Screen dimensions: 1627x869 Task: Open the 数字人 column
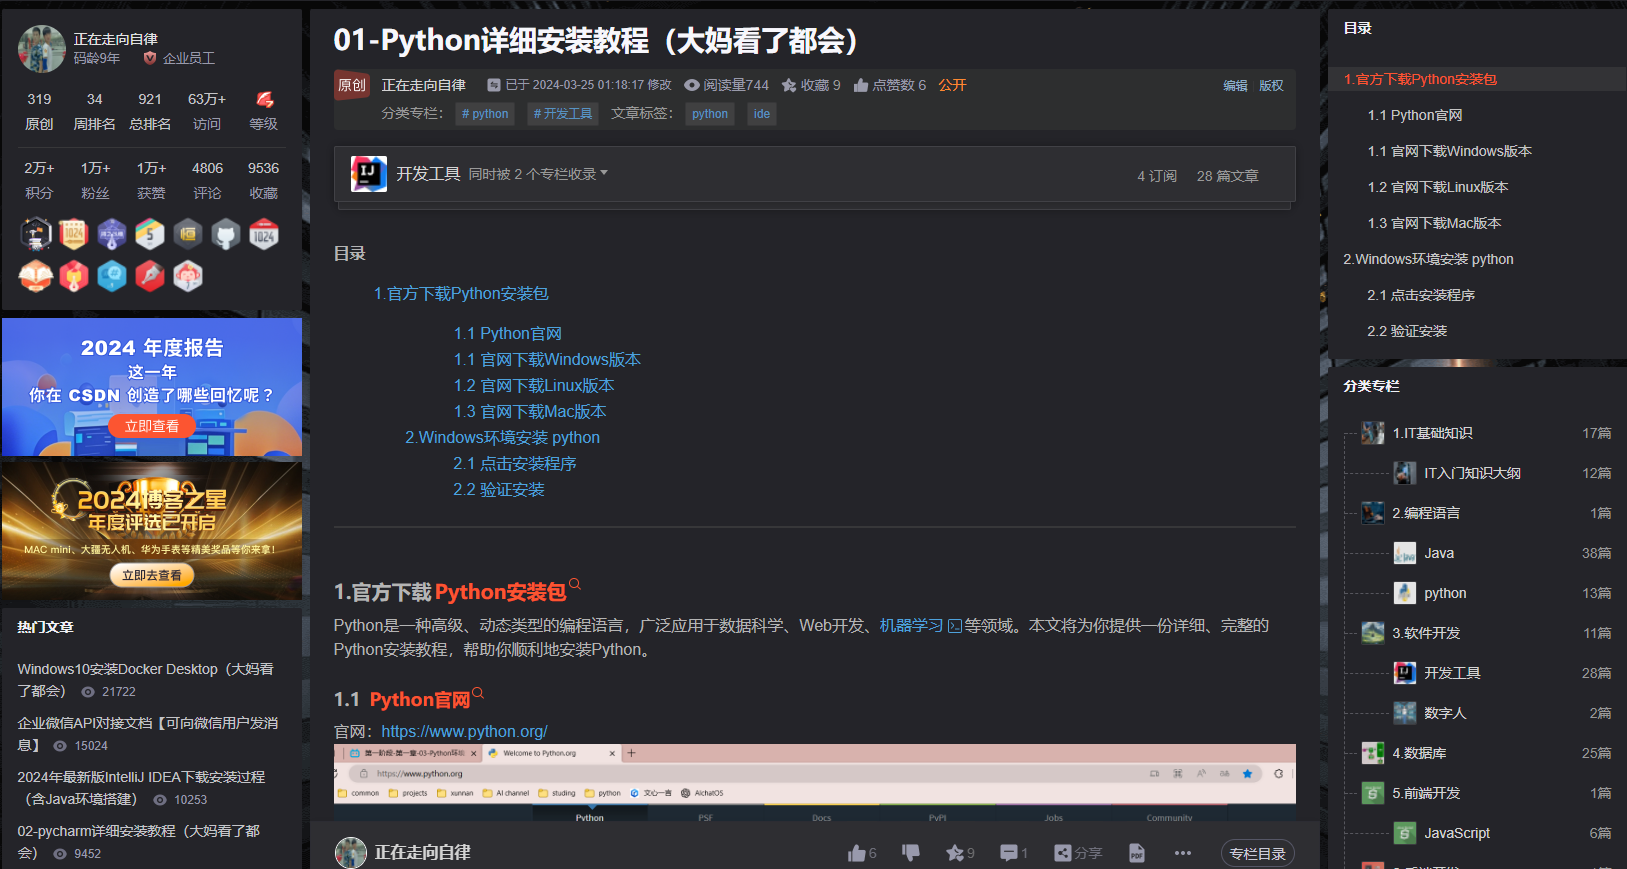pyautogui.click(x=1444, y=713)
